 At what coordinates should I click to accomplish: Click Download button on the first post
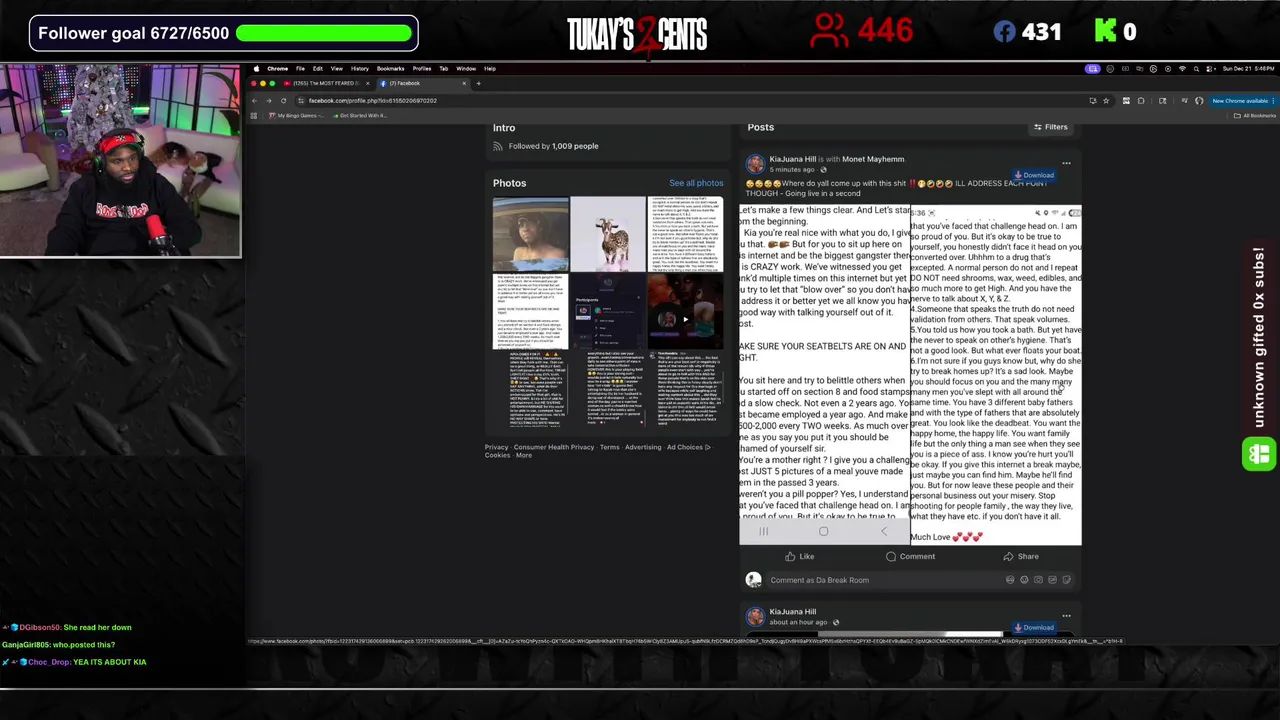[x=1035, y=175]
